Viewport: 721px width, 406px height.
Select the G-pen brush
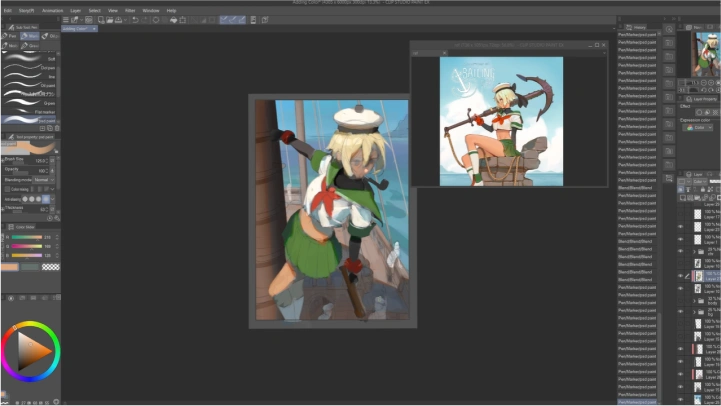(x=29, y=103)
